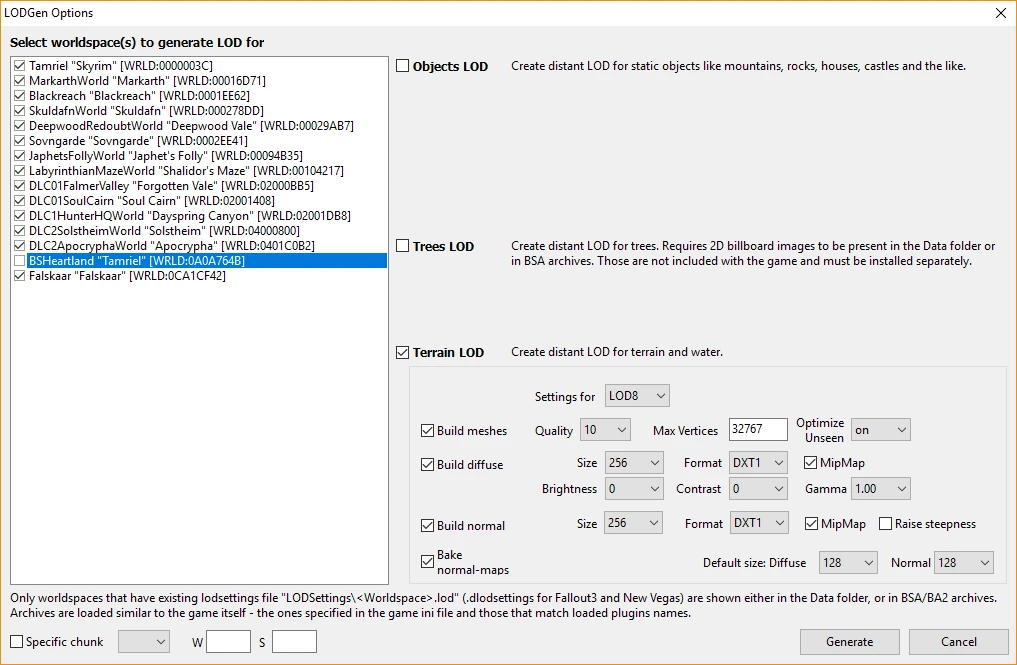The image size is (1017, 665).
Task: Uncheck LabyrinthianMazeWorld "Shalidor's Maze" checkbox
Action: (x=19, y=171)
